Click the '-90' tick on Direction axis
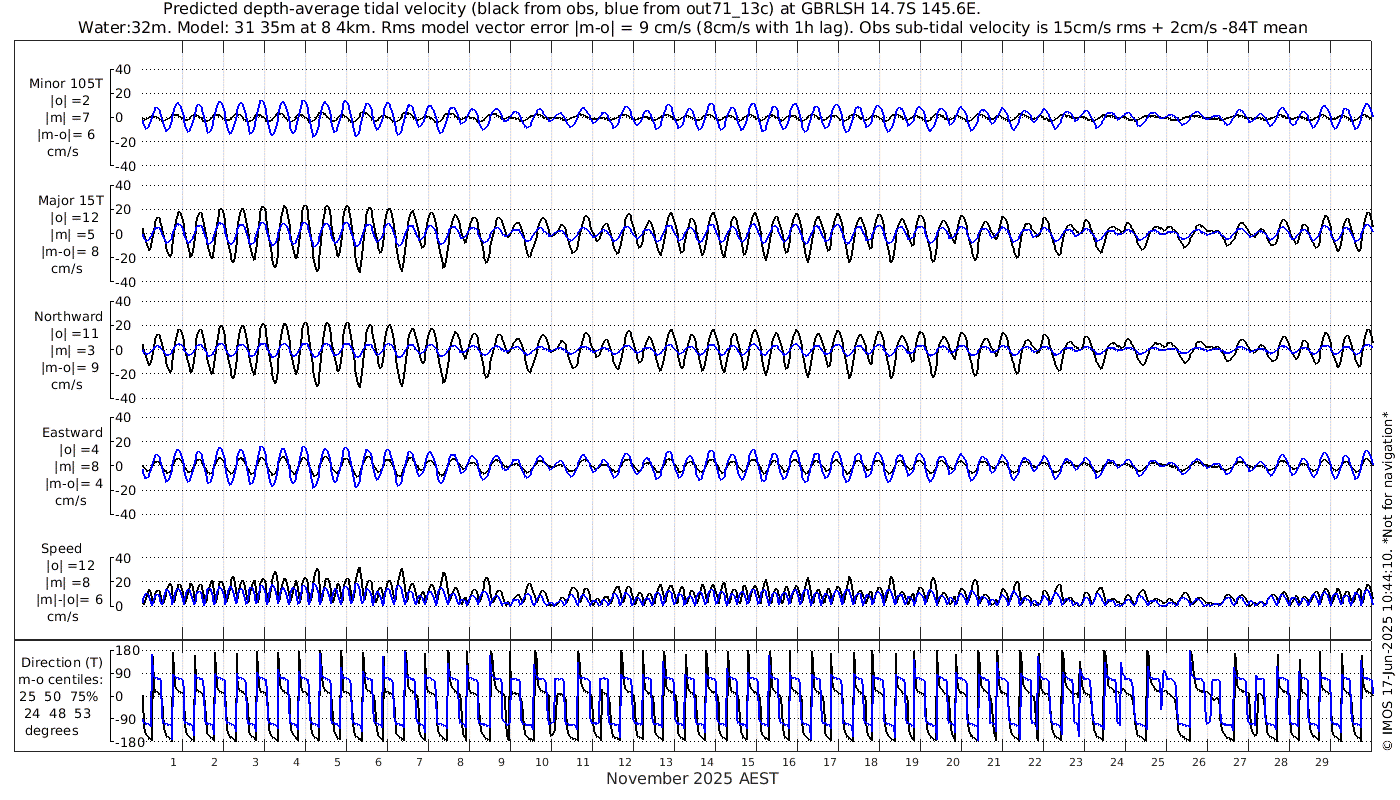 coord(127,719)
